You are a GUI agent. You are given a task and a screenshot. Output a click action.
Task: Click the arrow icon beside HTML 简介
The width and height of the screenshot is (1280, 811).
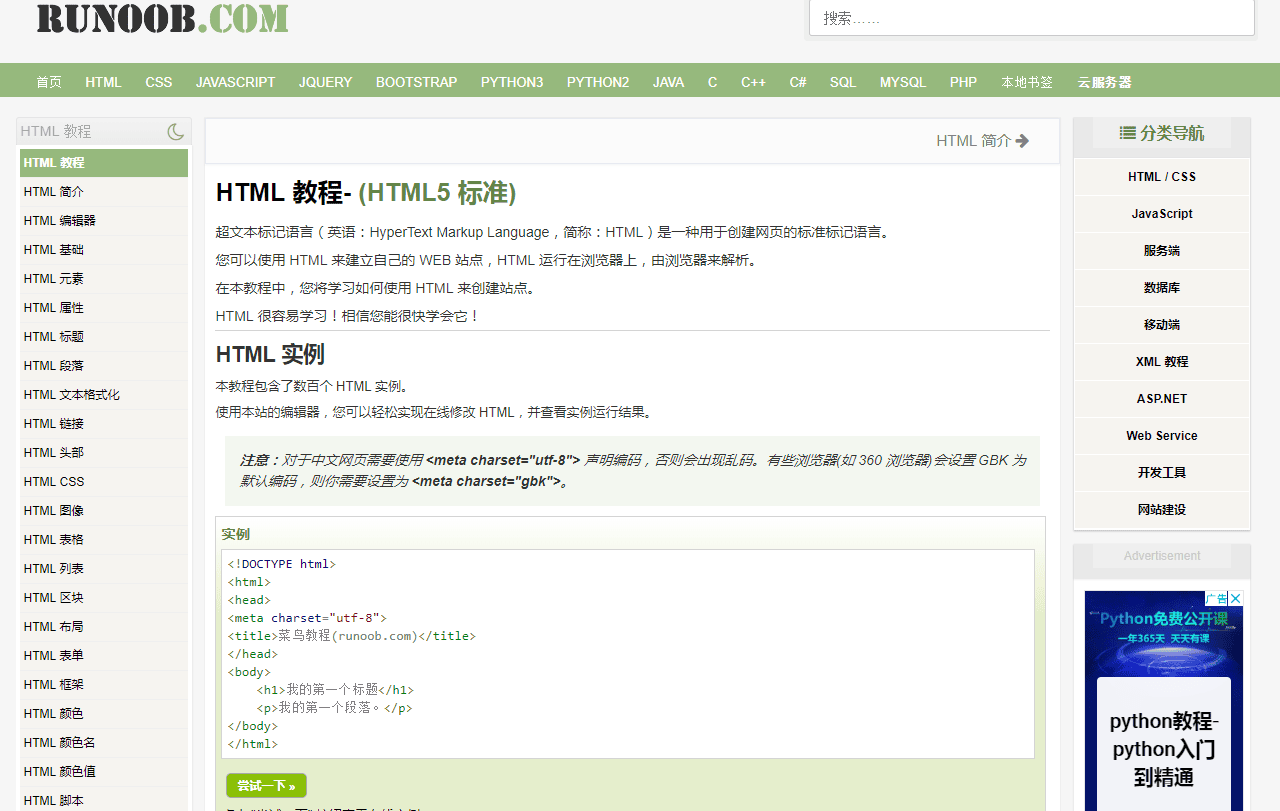pos(1022,141)
